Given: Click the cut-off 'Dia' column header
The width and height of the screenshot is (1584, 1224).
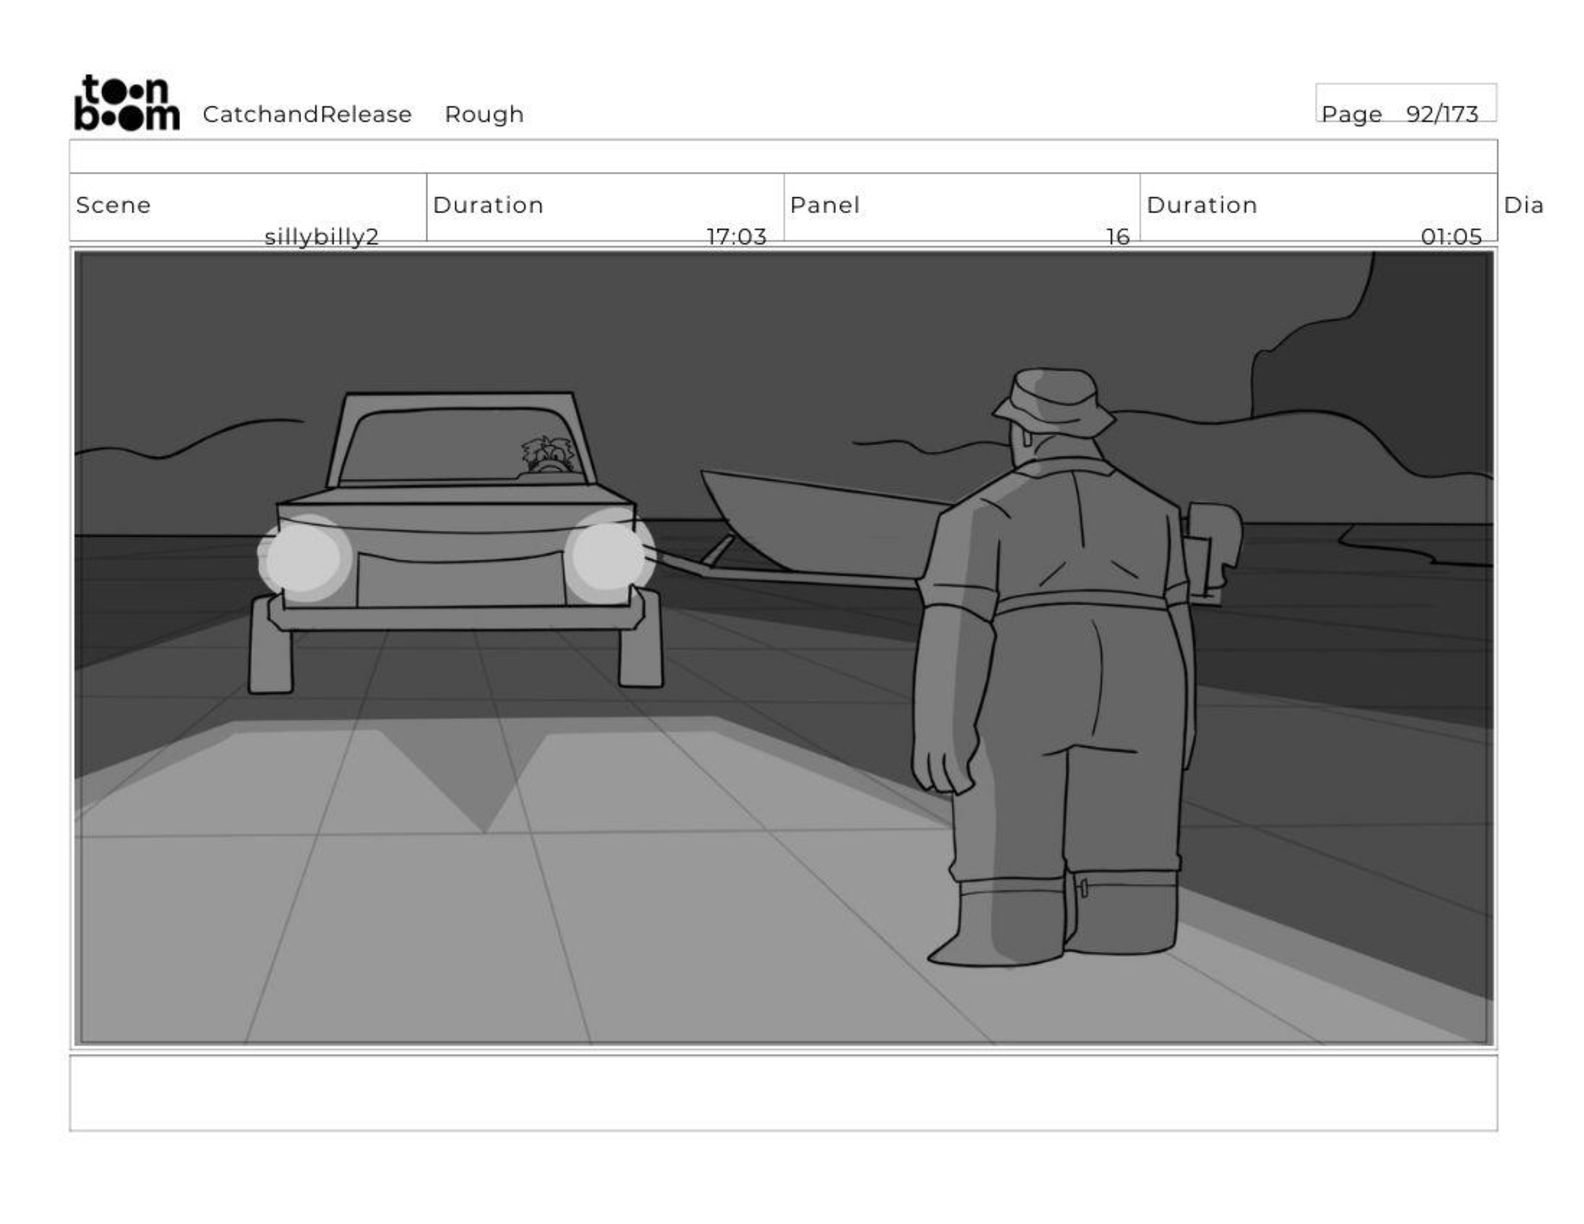Looking at the screenshot, I should [1523, 205].
